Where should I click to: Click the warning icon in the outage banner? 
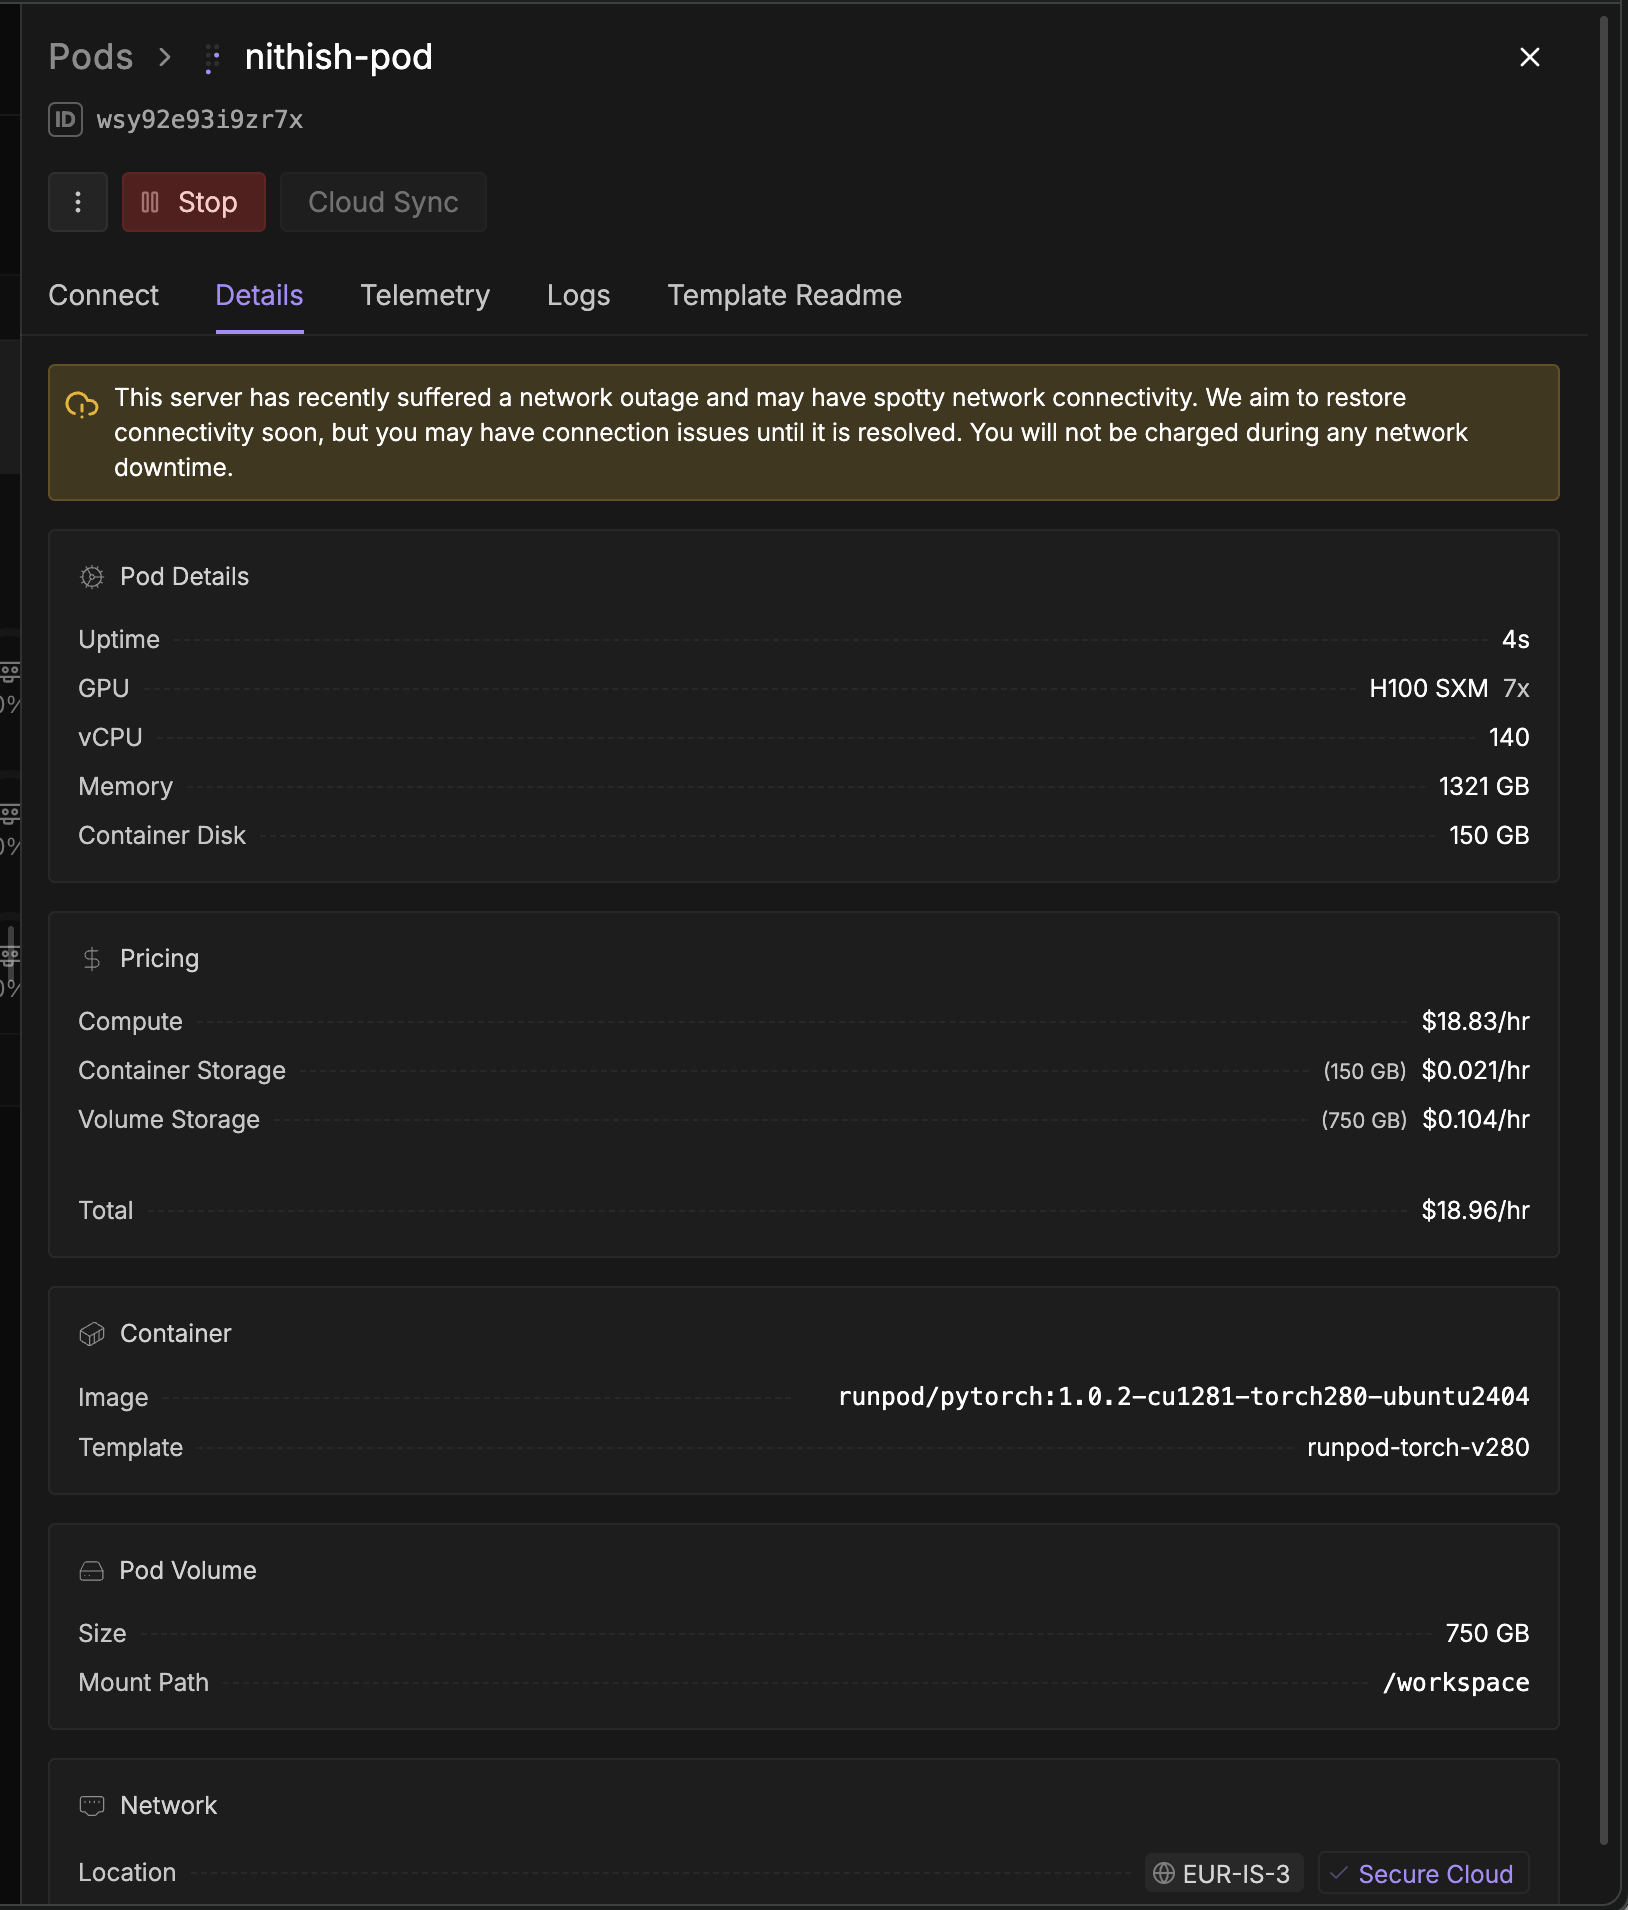[83, 404]
